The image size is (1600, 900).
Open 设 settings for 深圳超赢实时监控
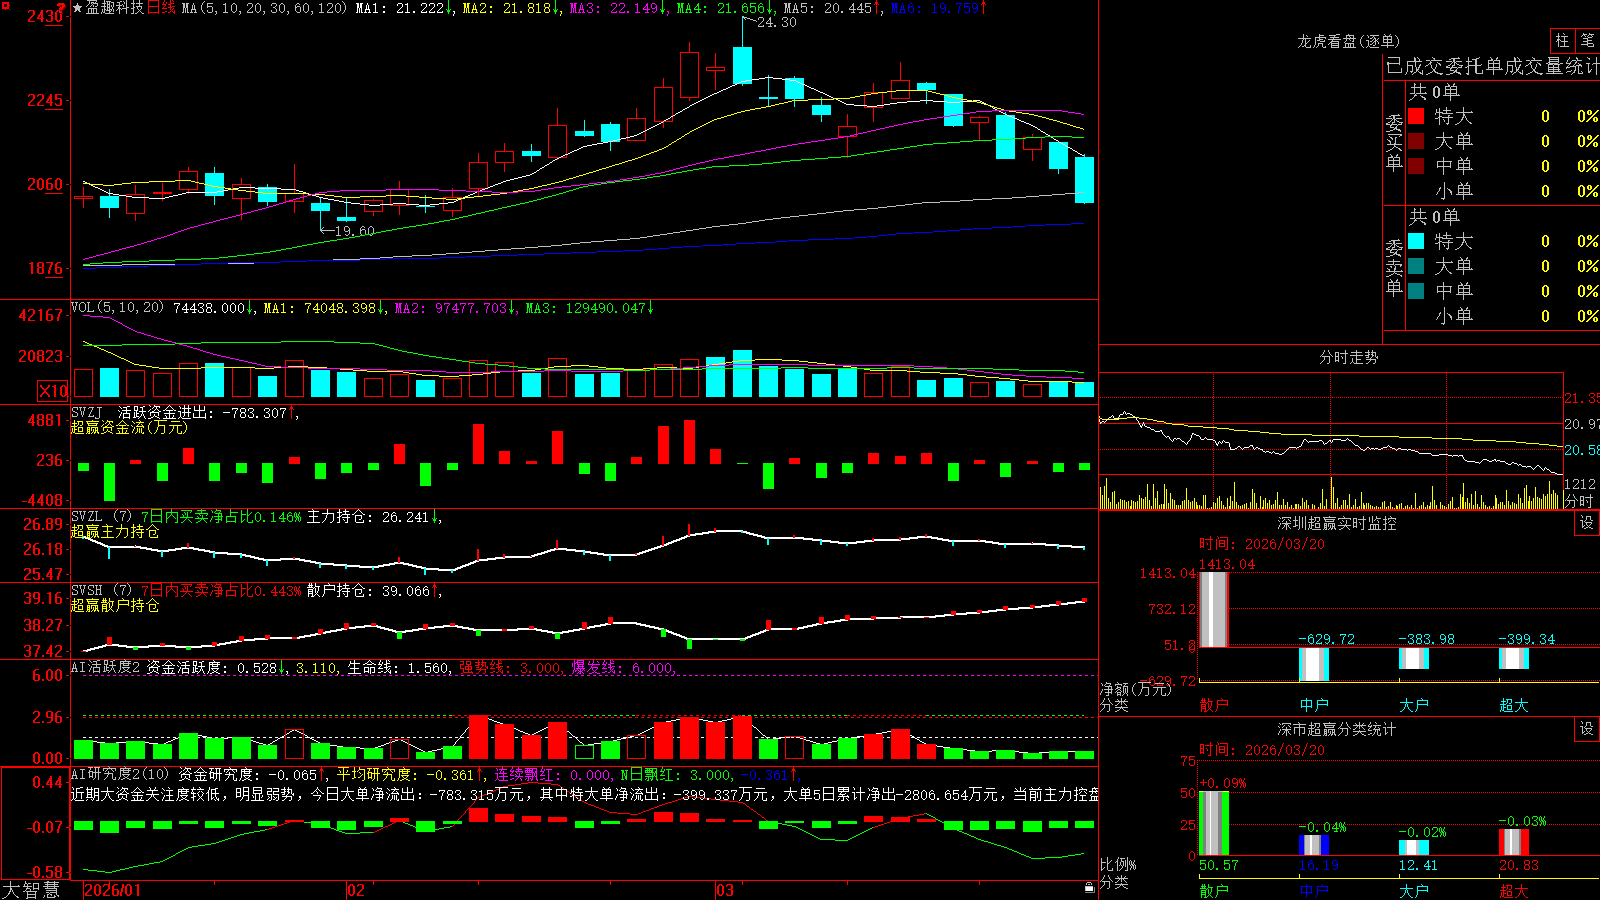click(x=1587, y=523)
